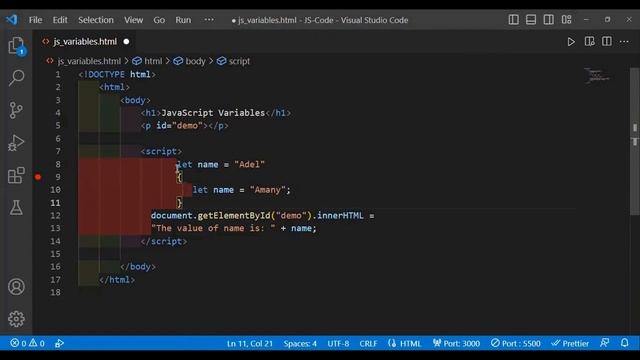This screenshot has height=360, width=640.
Task: Click the getElementById text on line 12
Action: pos(234,216)
